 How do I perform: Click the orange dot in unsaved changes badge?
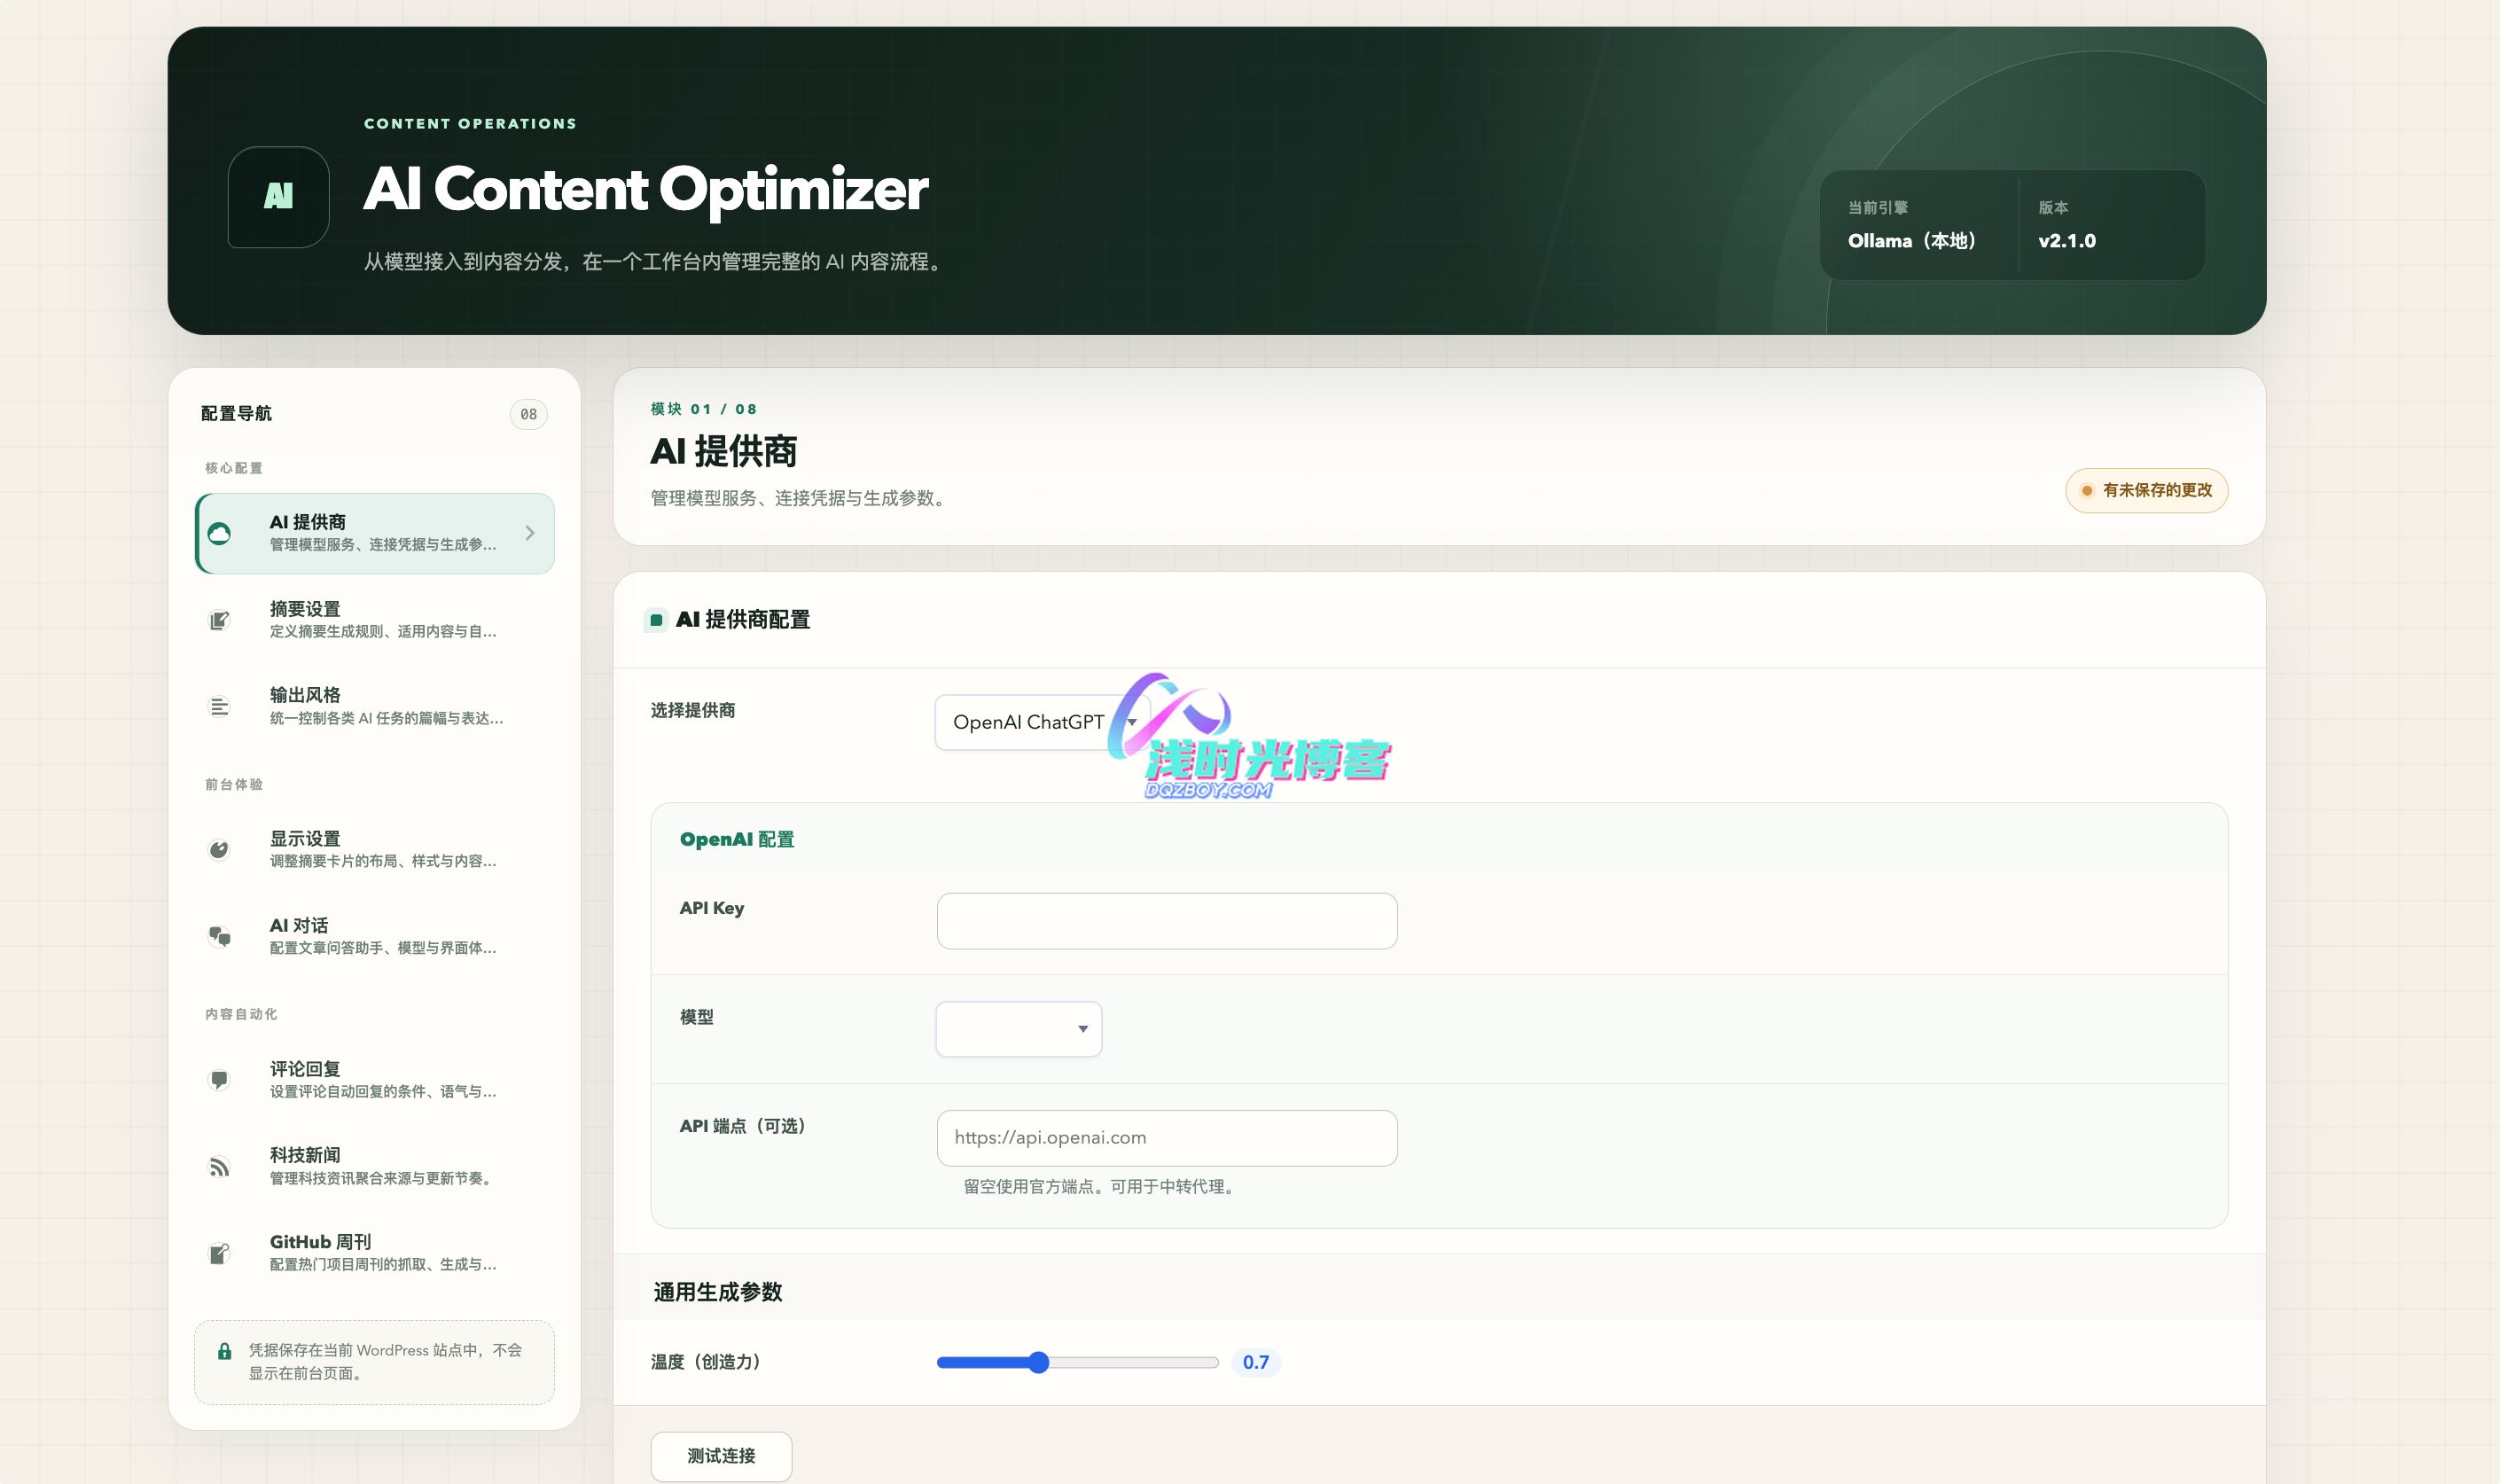pos(2087,491)
